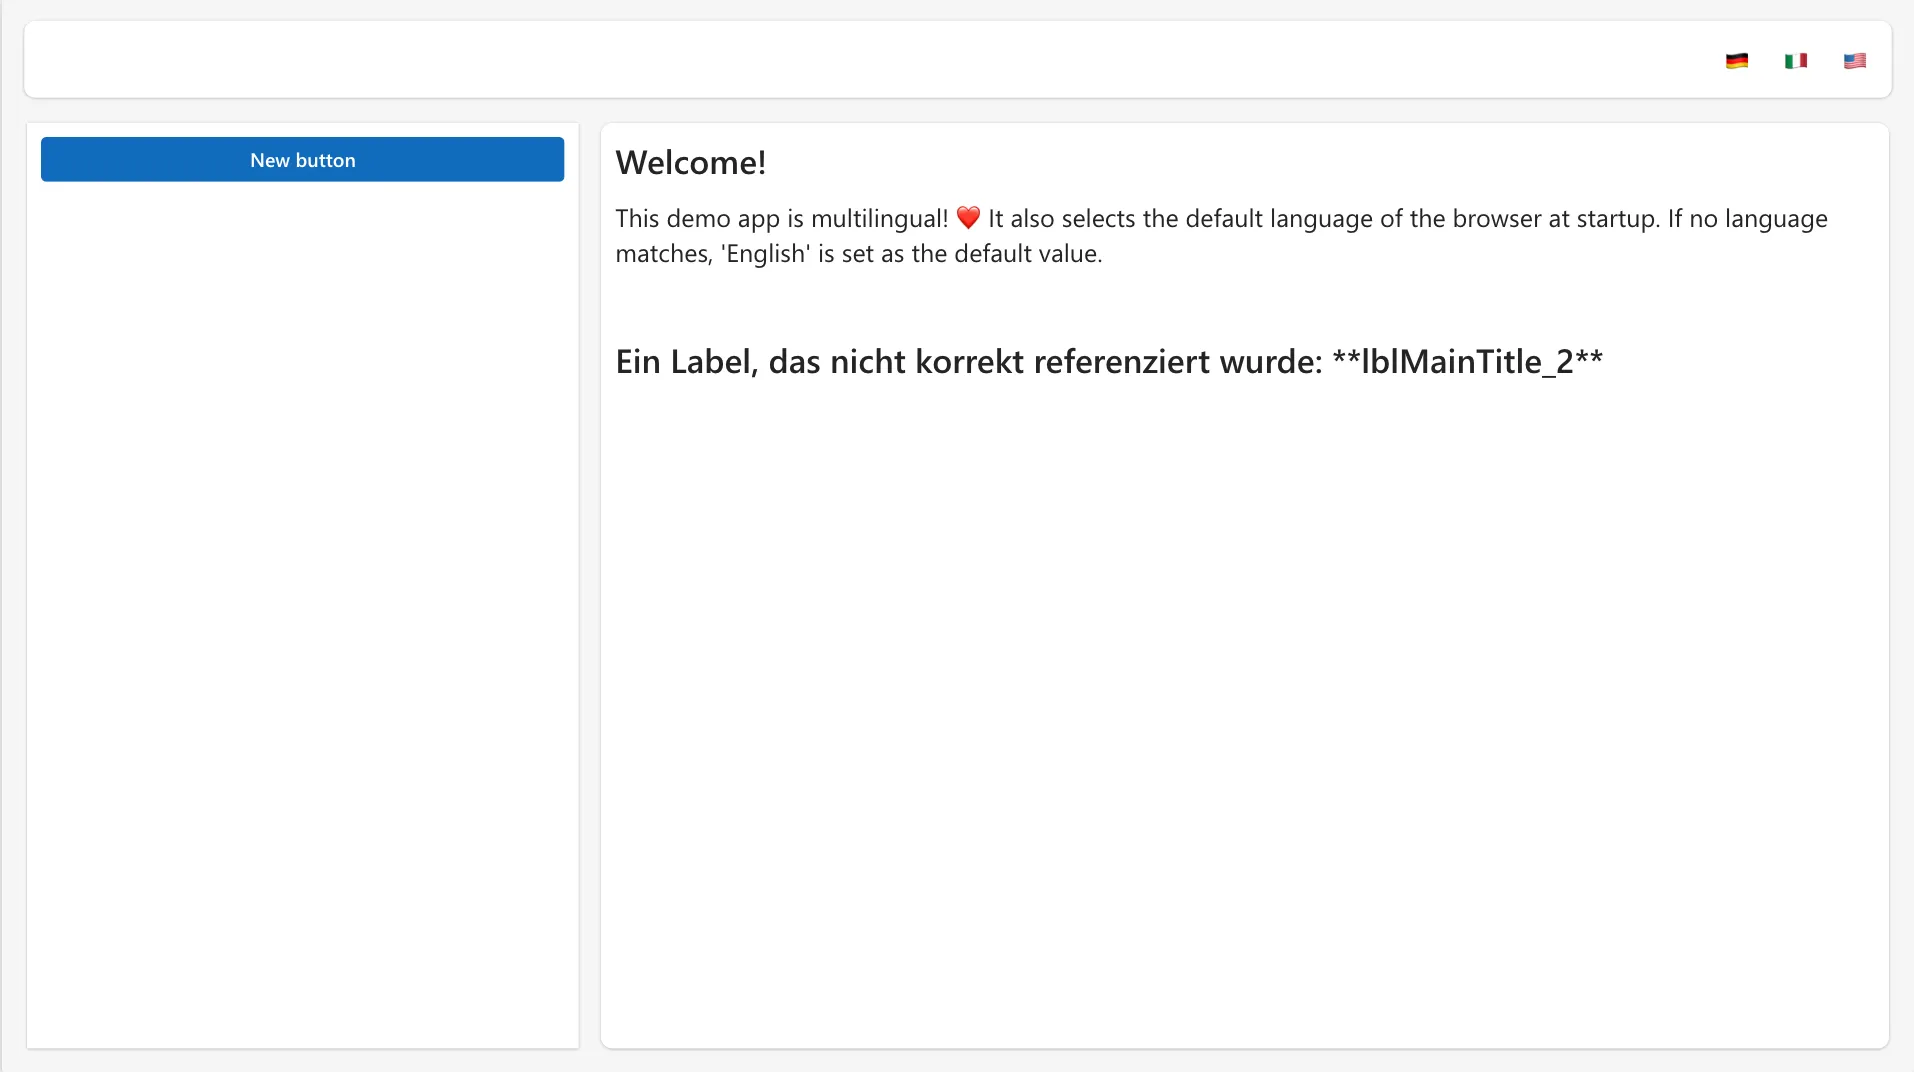Switch language via the US flag icon

tap(1855, 61)
